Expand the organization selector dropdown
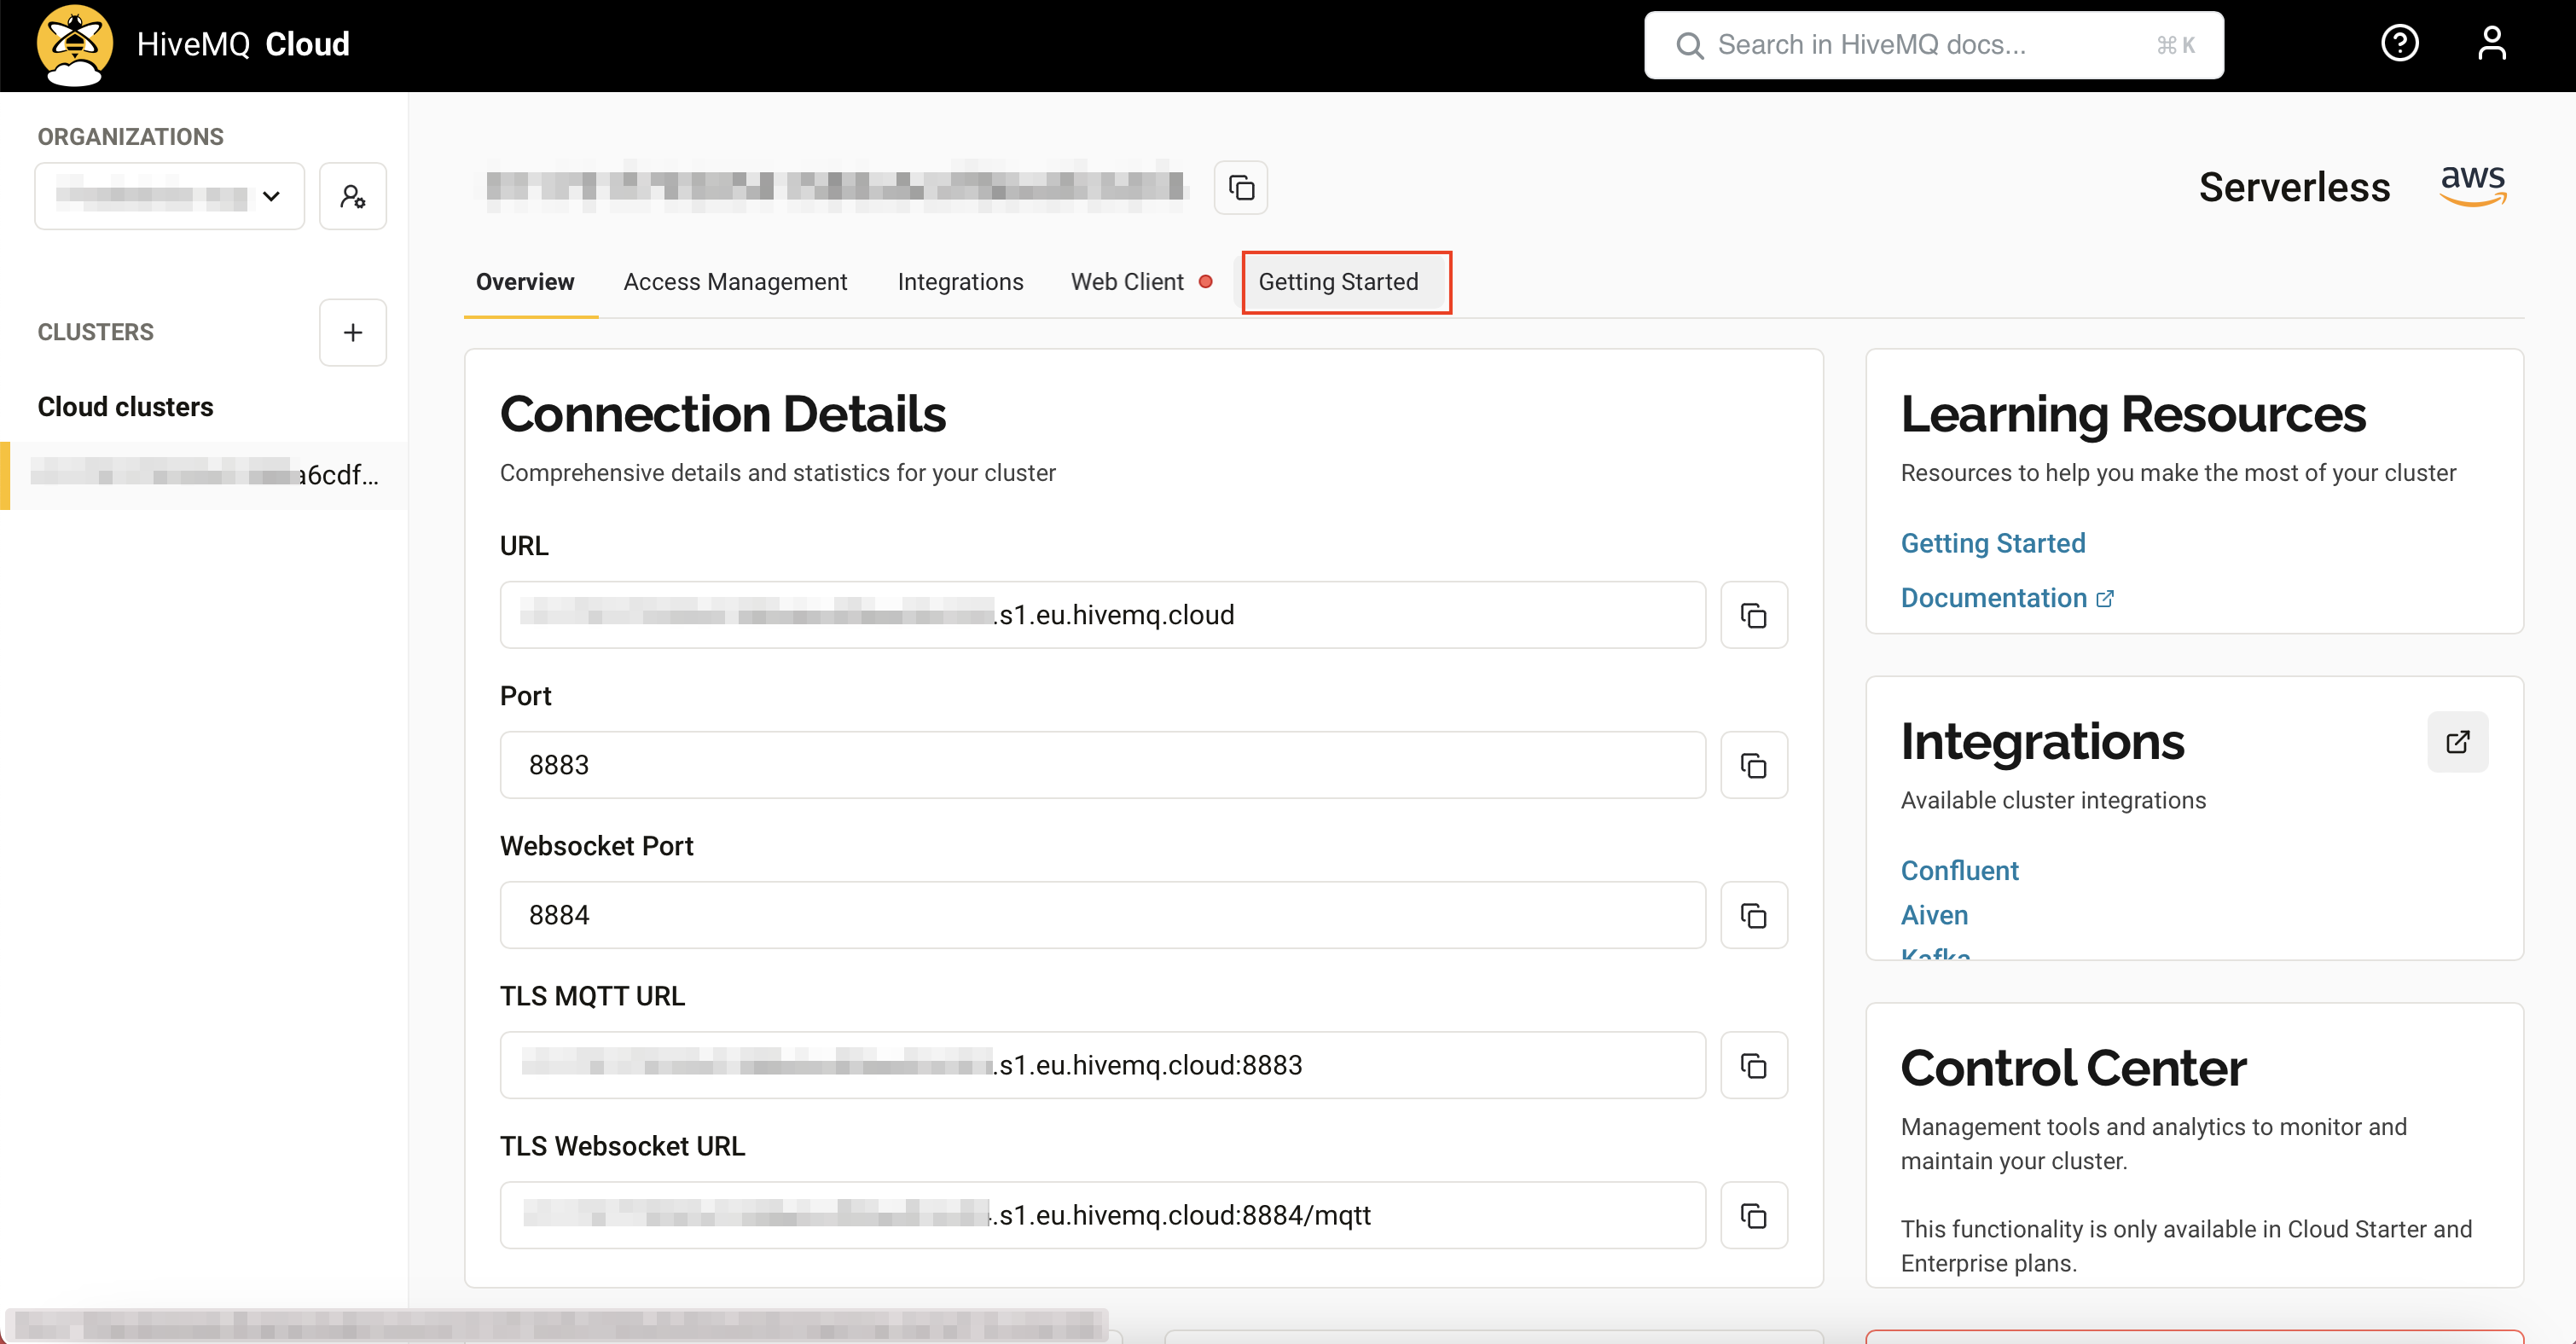The image size is (2576, 1344). tap(170, 196)
